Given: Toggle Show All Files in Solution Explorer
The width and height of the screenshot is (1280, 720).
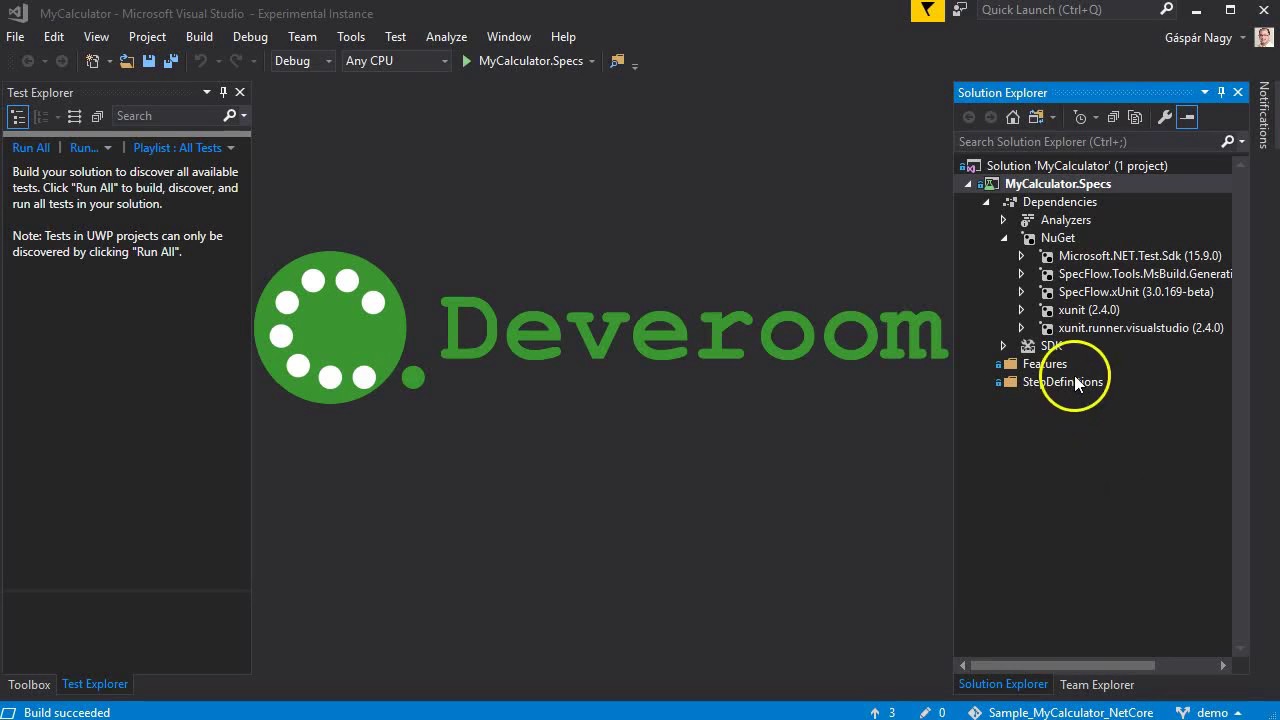Looking at the screenshot, I should point(1135,117).
